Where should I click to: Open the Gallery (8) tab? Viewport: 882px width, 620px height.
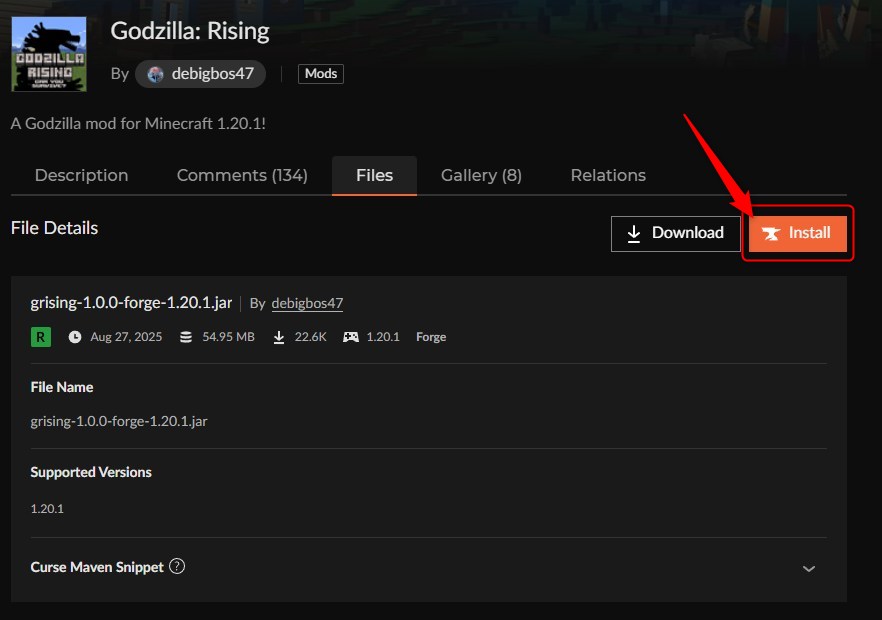pyautogui.click(x=482, y=176)
